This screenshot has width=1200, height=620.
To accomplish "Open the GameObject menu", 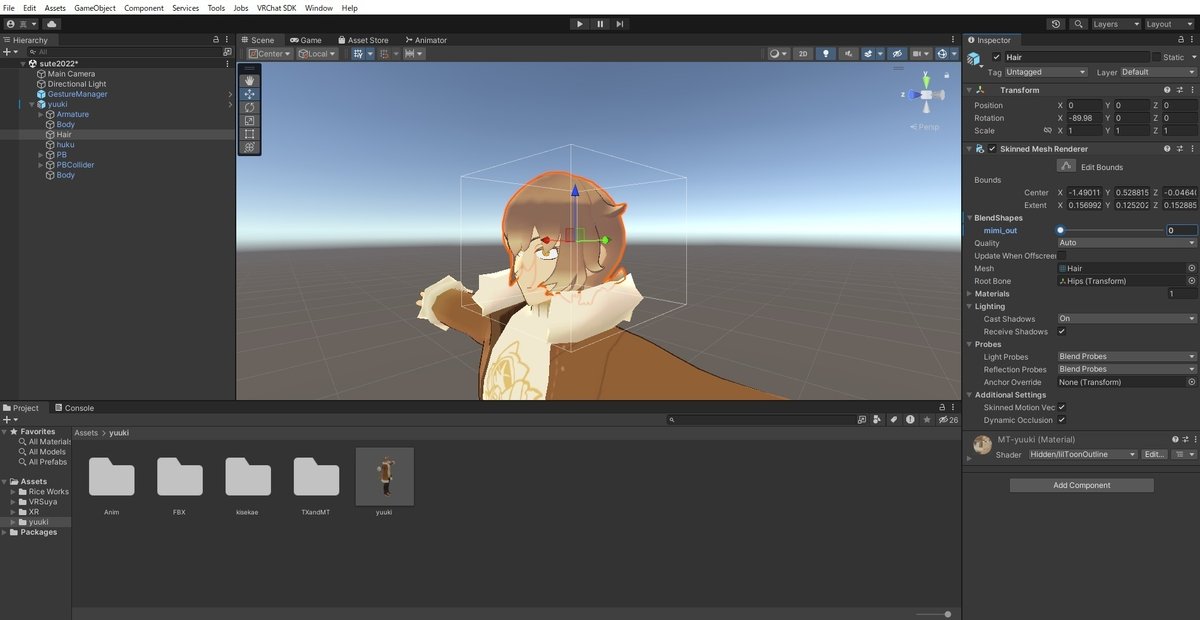I will [95, 8].
